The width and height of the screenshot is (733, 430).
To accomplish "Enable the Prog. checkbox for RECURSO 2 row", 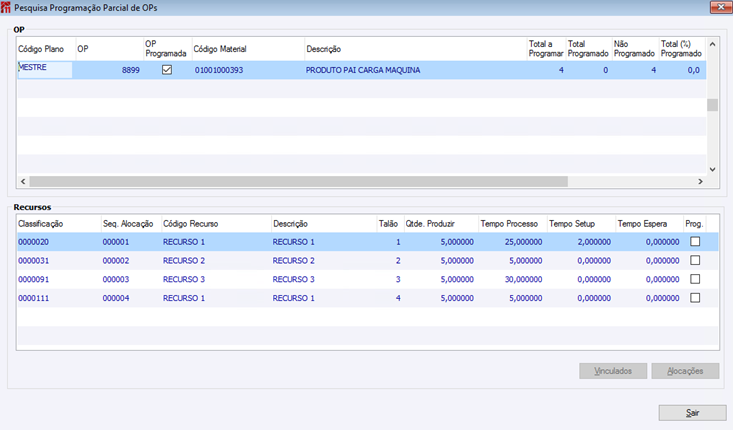I will pos(695,260).
